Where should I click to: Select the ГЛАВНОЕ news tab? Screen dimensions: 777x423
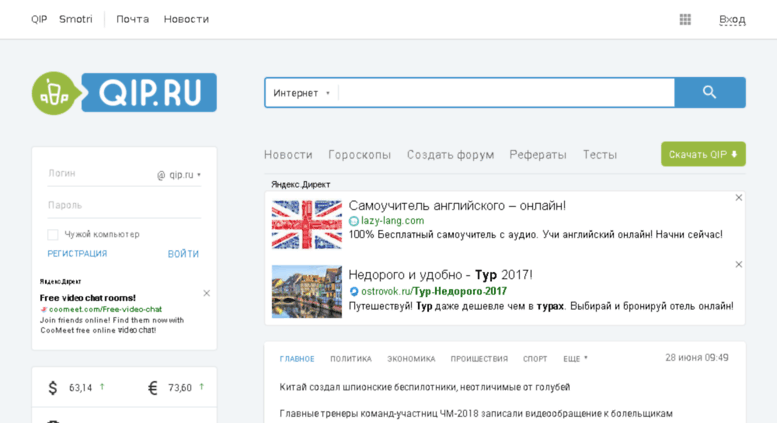coord(297,359)
